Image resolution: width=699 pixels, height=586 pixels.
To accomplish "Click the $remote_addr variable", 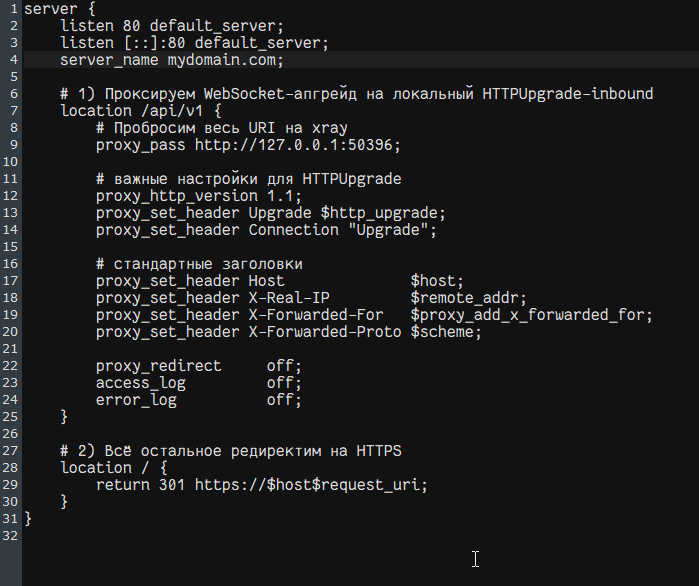I will tap(464, 298).
